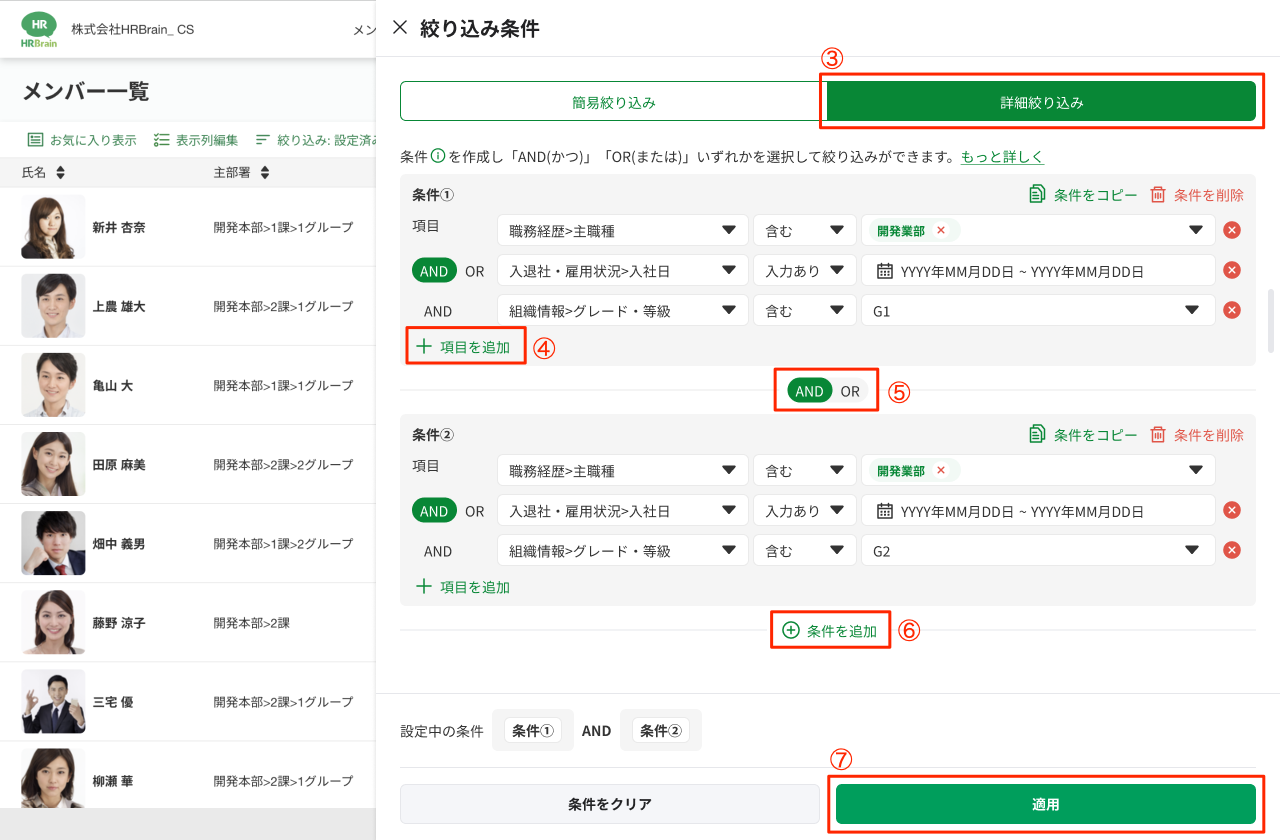Click 条件をクリア button

610,804
